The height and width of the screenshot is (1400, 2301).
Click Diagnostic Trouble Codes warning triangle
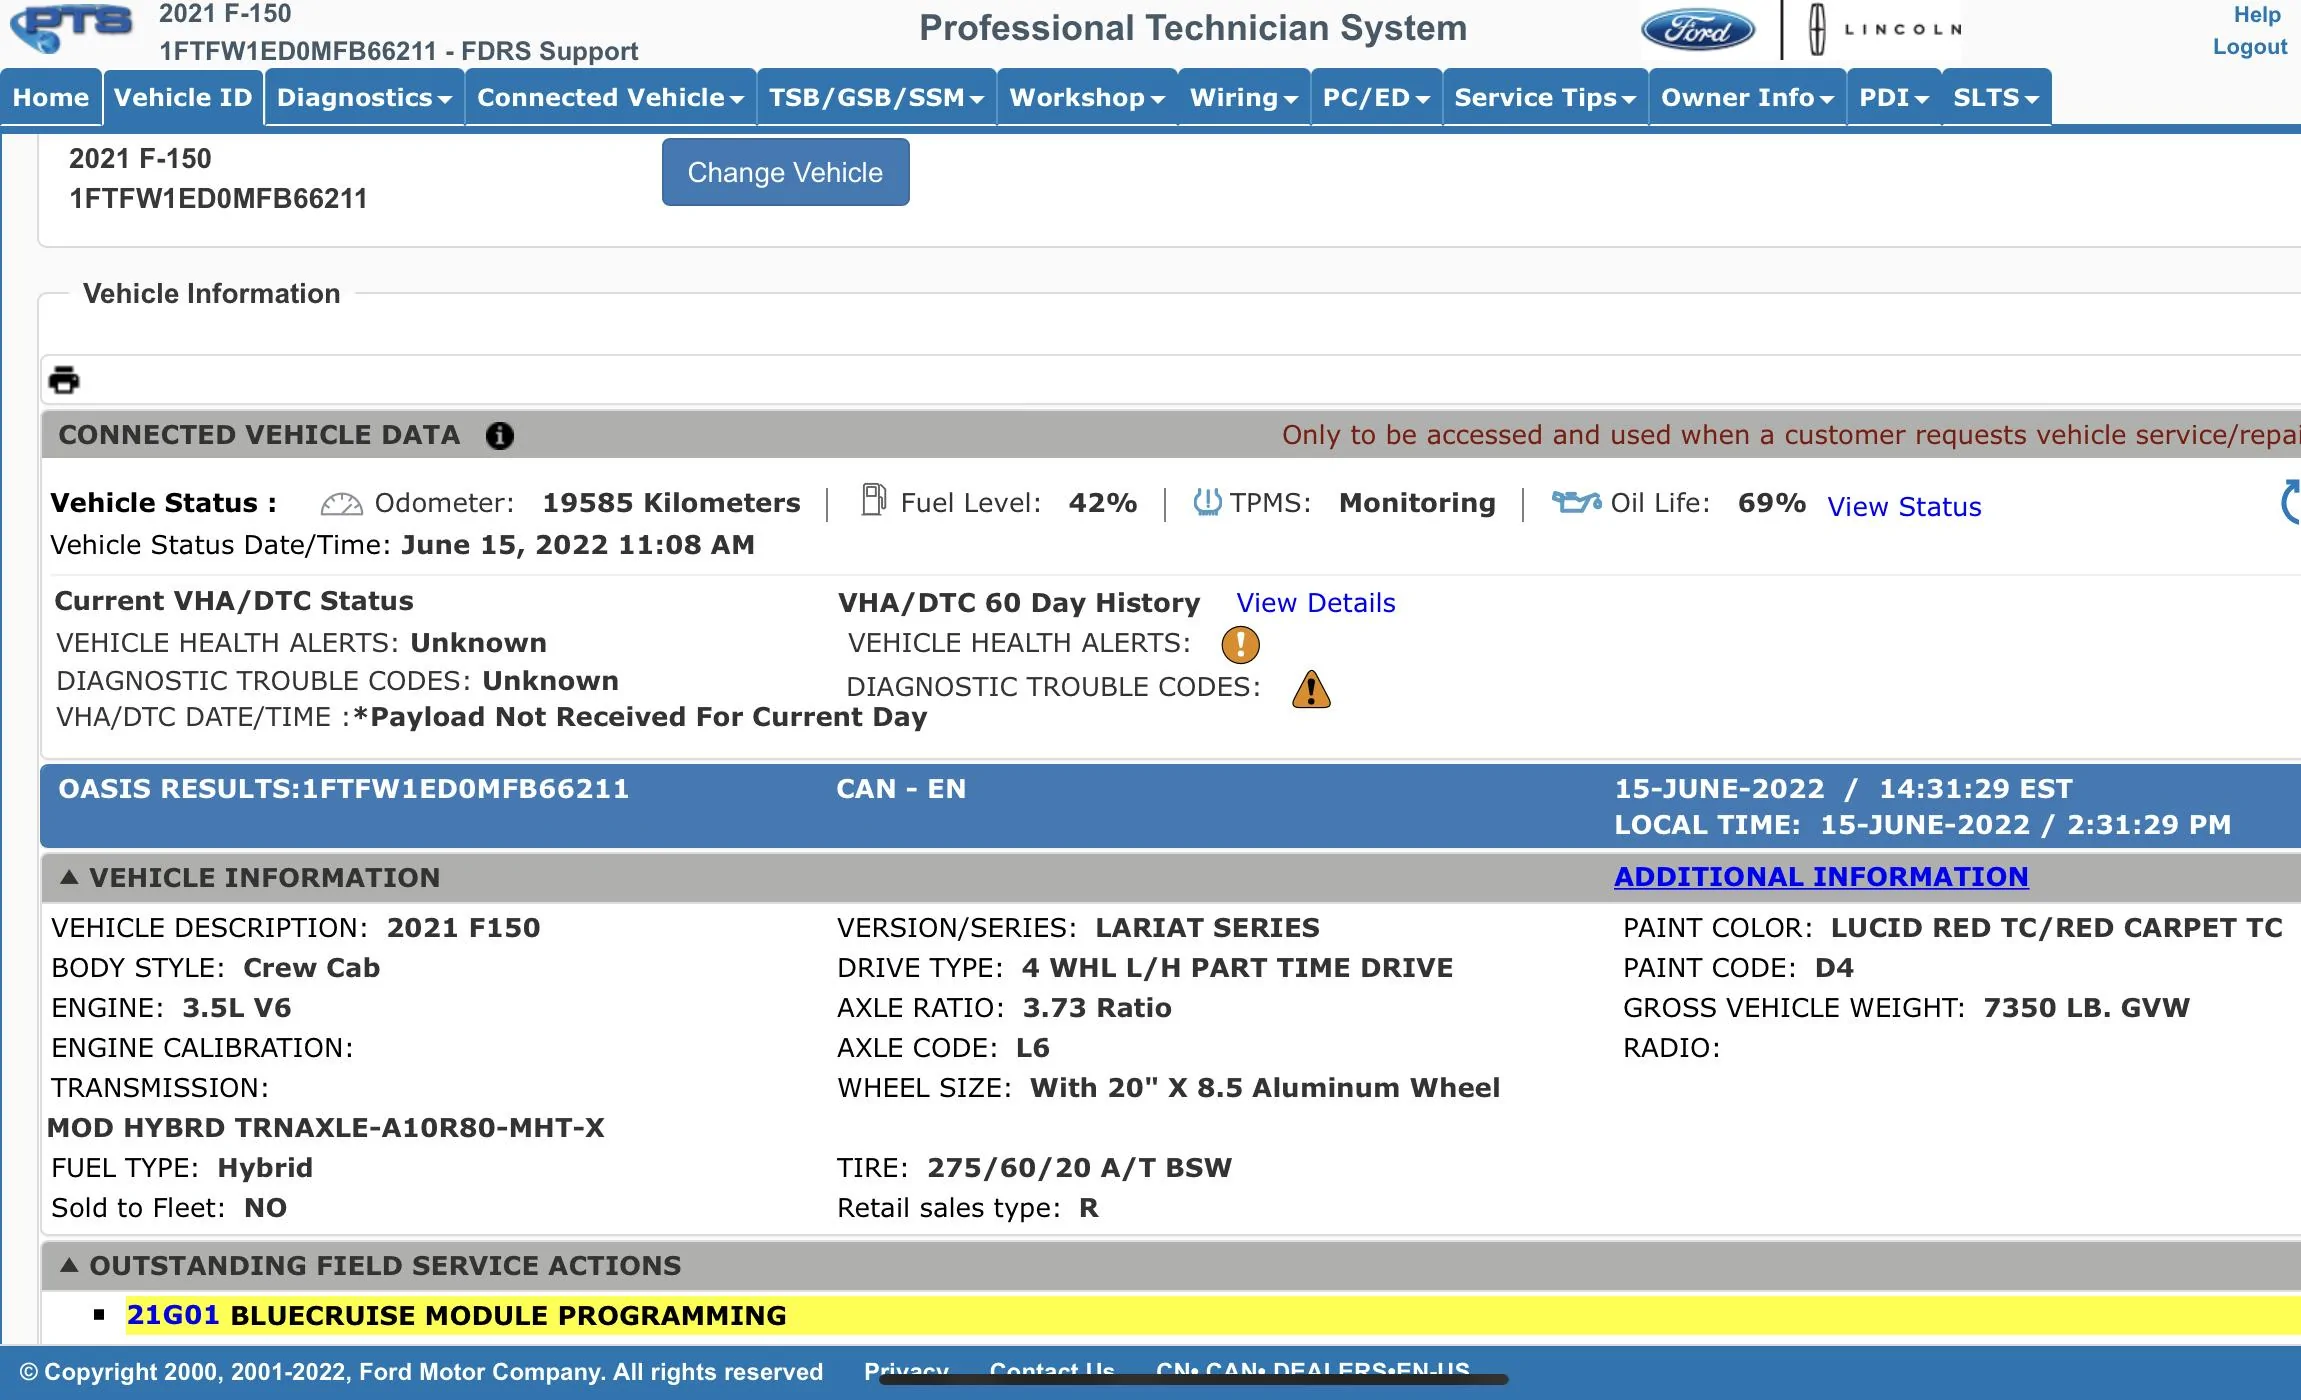(x=1311, y=689)
